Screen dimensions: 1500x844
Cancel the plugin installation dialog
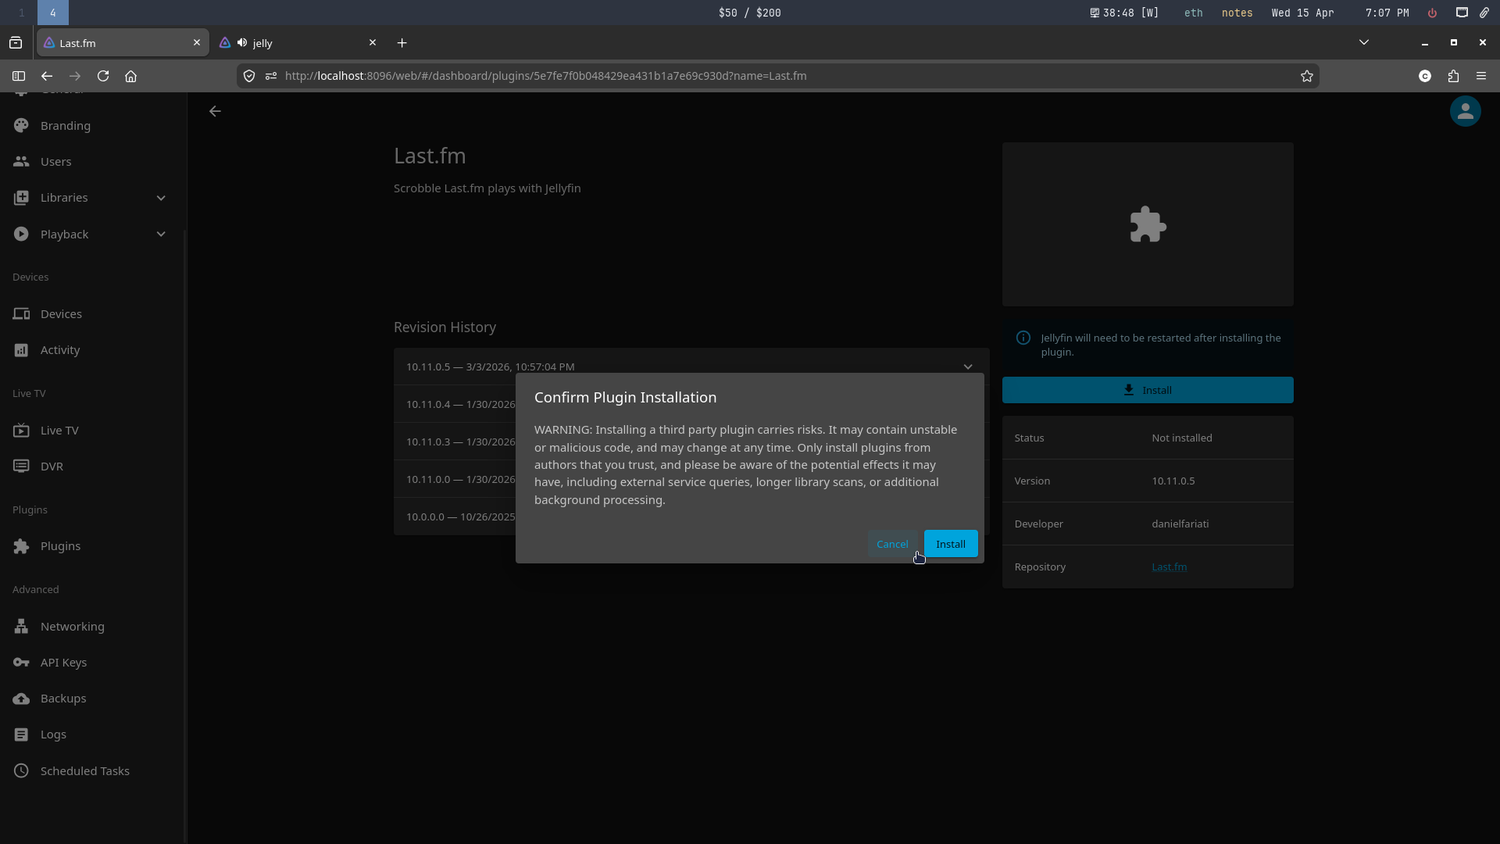point(892,544)
